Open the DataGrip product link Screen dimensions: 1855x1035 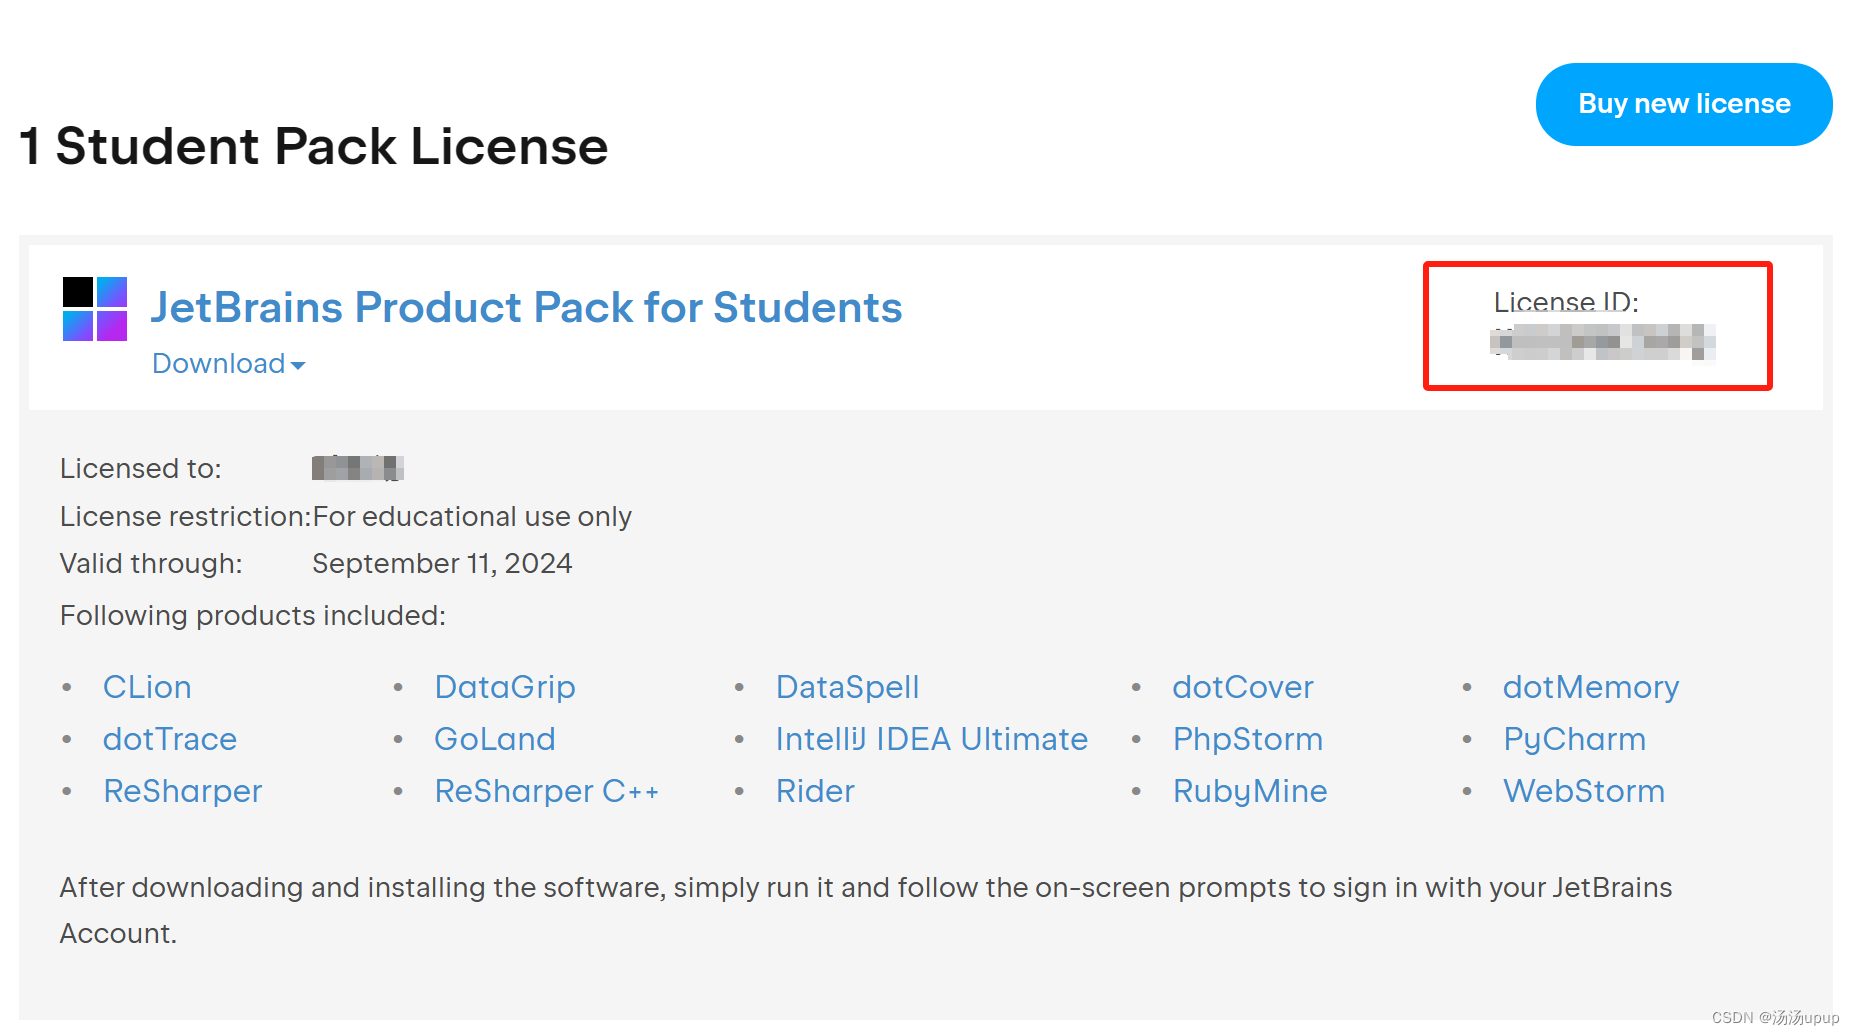(x=504, y=687)
